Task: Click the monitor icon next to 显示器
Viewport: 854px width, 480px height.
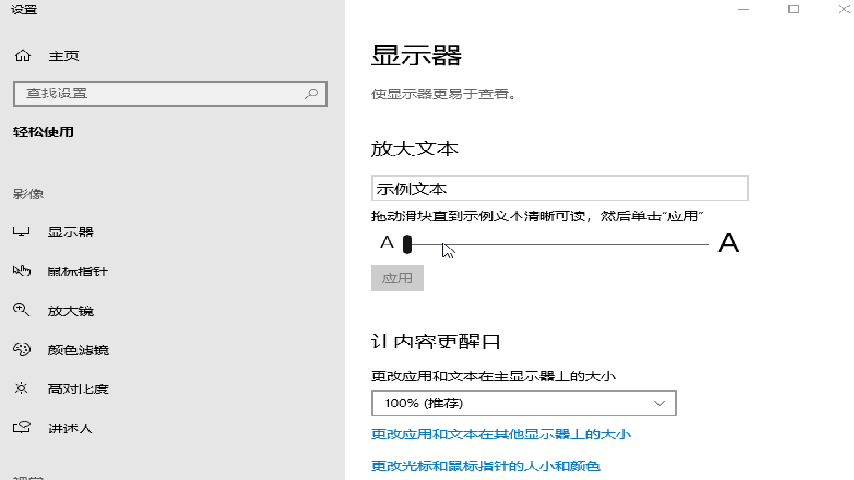Action: pos(22,232)
